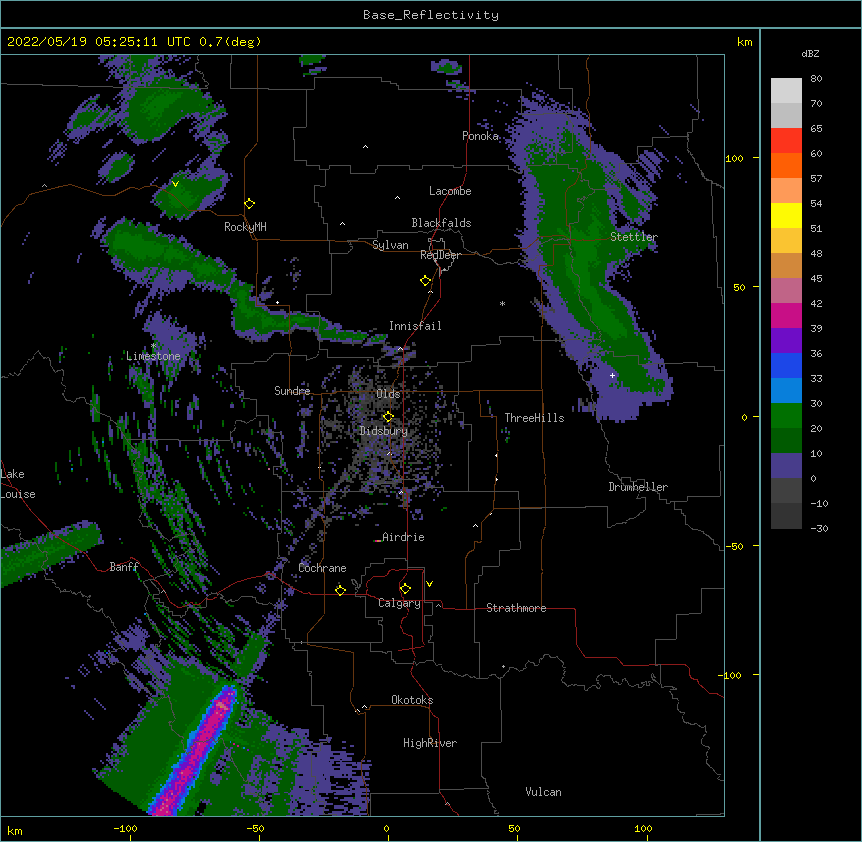Select the yellow diamond marker between Olds and Didsbury
Screen dimensions: 862x842
click(388, 416)
